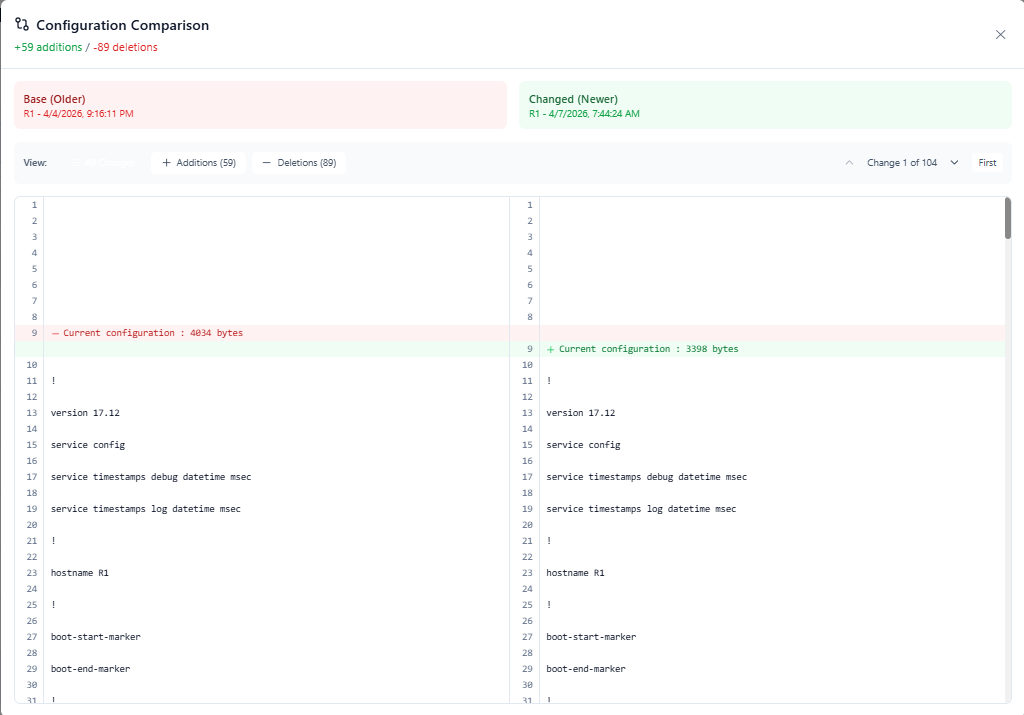Click 'R1 - 4/7/2026, 7:44:24 AM' timestamp
The height and width of the screenshot is (715, 1024).
coord(584,114)
